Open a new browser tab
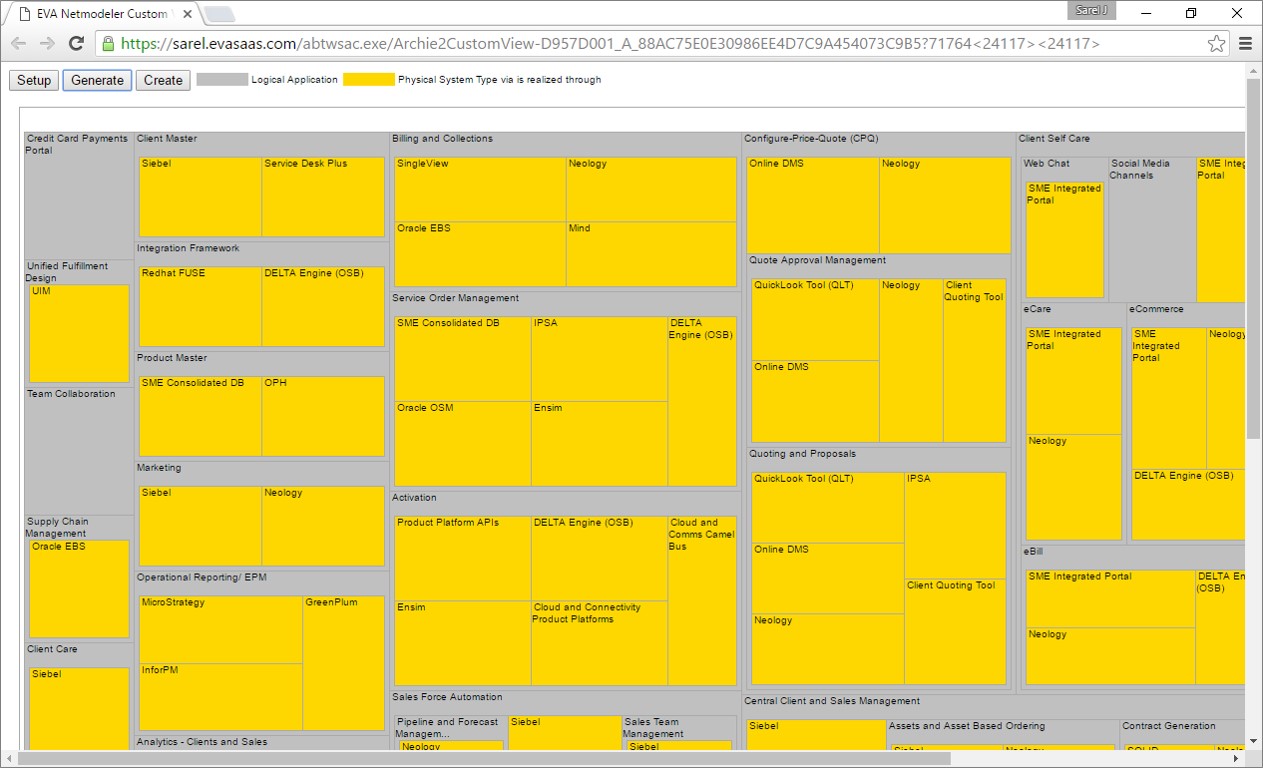Image resolution: width=1263 pixels, height=768 pixels. 219,14
